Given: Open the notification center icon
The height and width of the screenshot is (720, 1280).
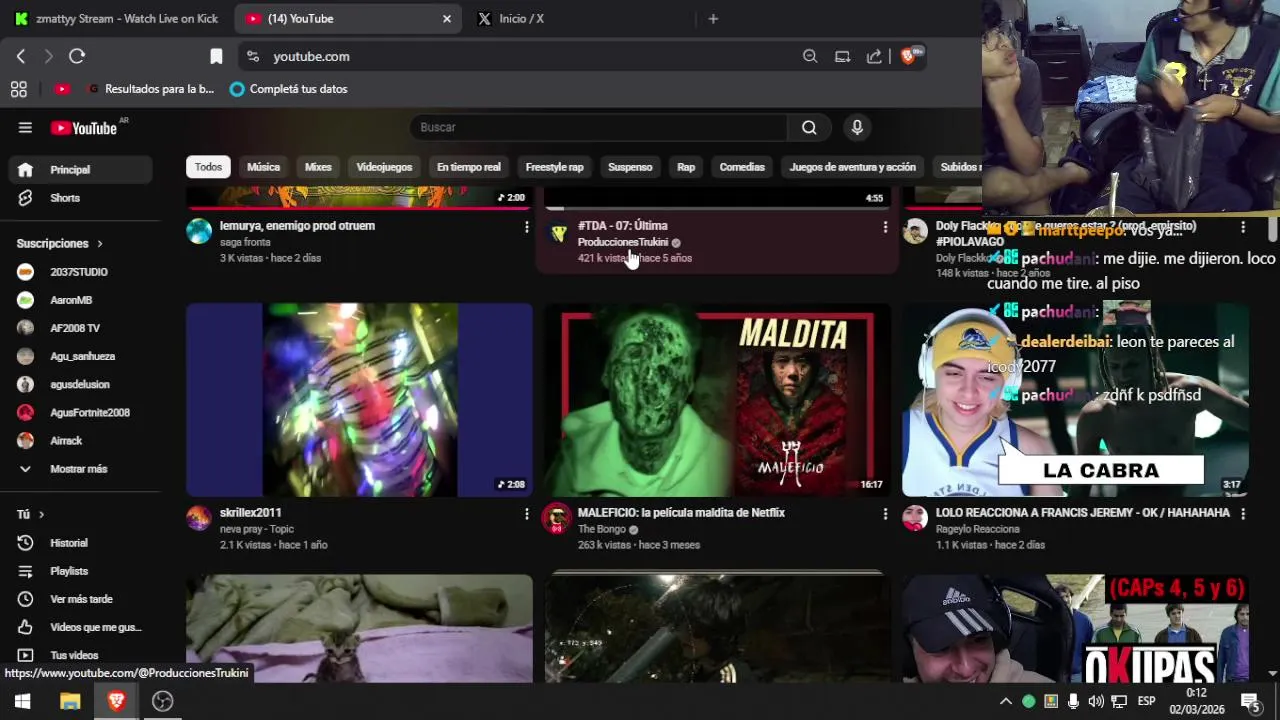Looking at the screenshot, I should point(1250,701).
